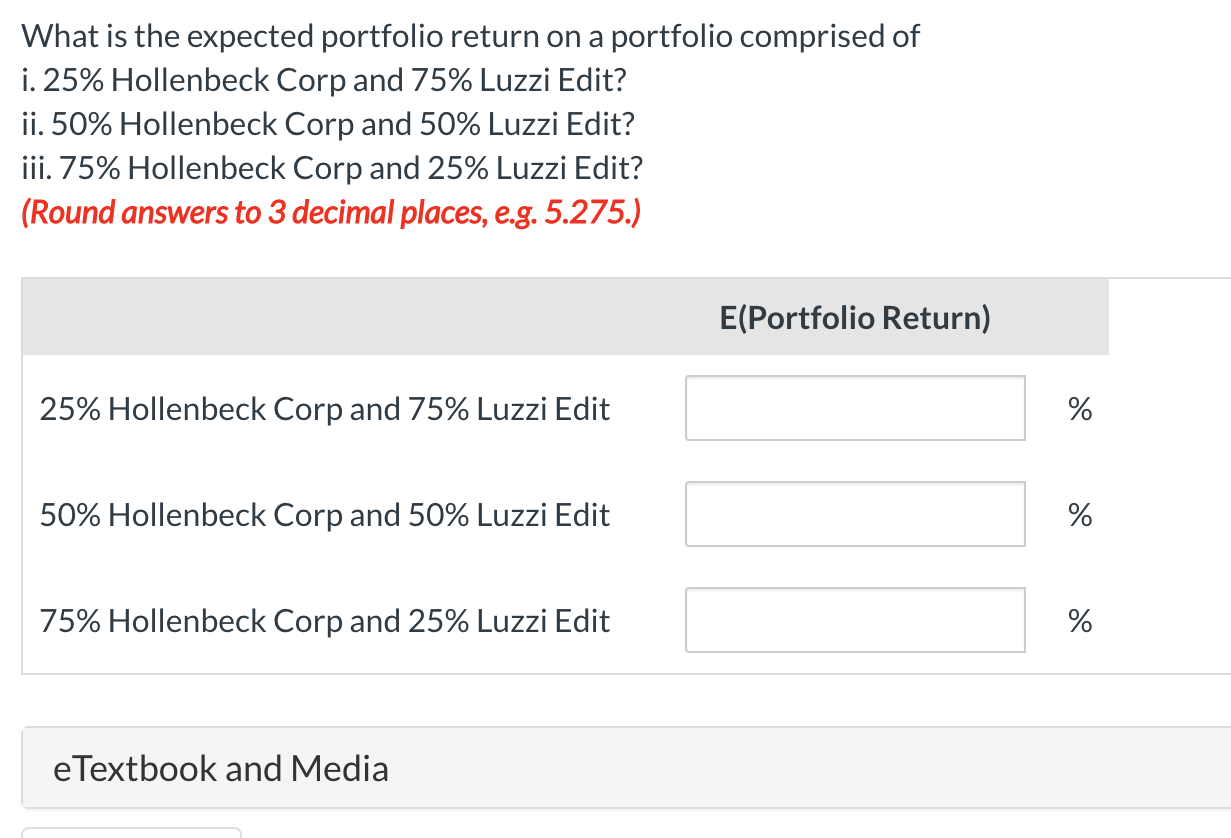Expand the eTextbook and Media section
The width and height of the screenshot is (1231, 838).
click(220, 768)
